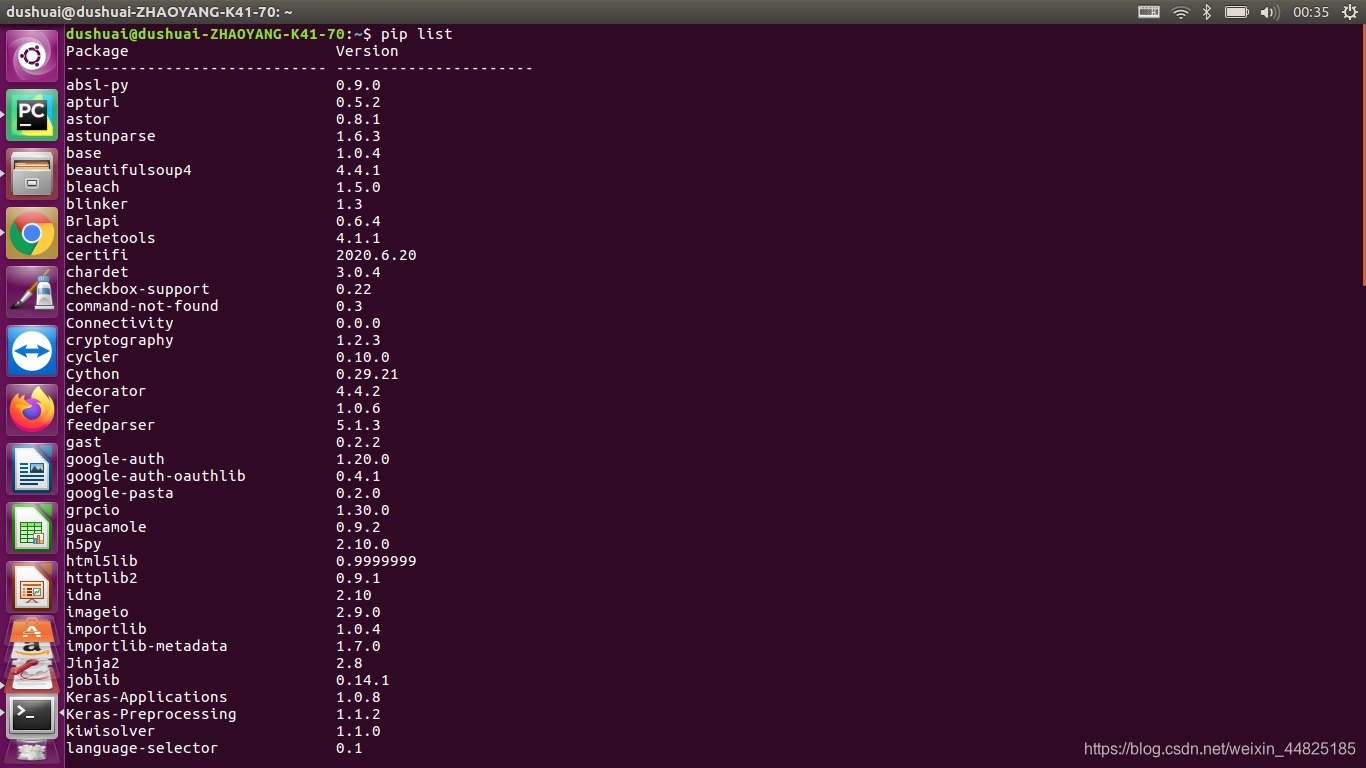This screenshot has height=768, width=1366.
Task: Open Ubuntu Software Center dock icon
Action: [x=32, y=629]
